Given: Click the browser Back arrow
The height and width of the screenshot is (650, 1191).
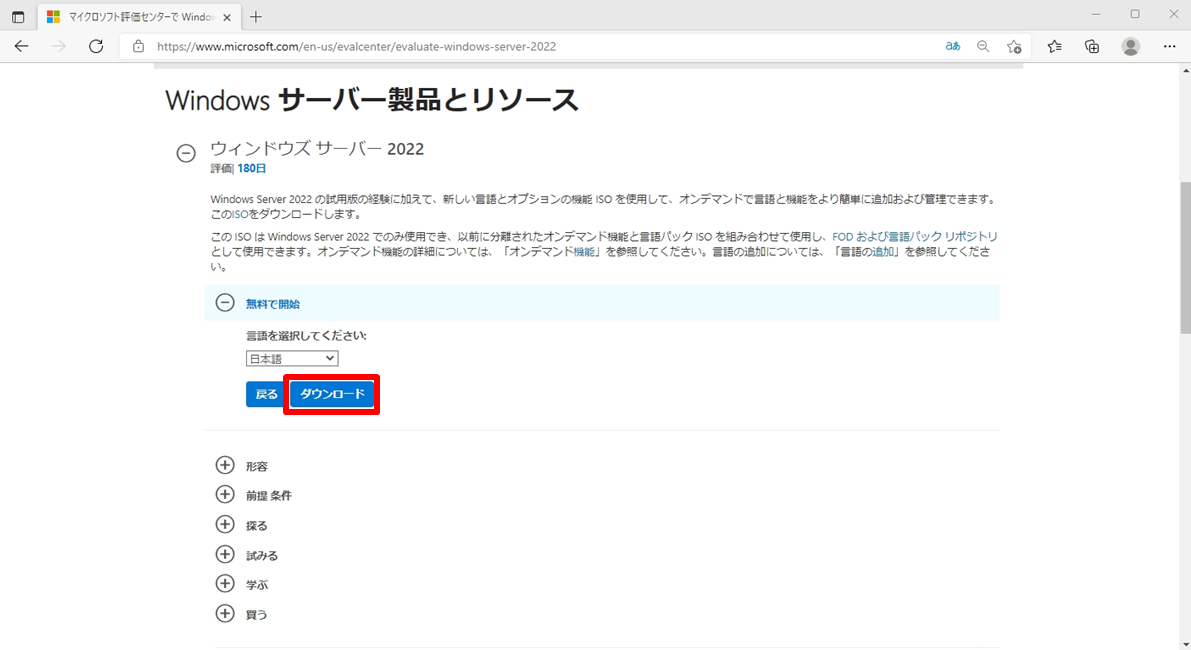Looking at the screenshot, I should pyautogui.click(x=21, y=46).
